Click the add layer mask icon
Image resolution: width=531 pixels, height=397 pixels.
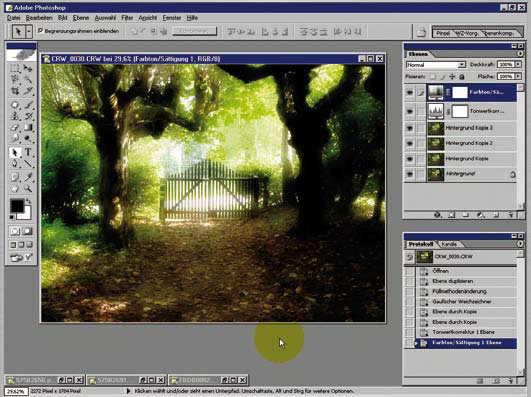pos(451,215)
